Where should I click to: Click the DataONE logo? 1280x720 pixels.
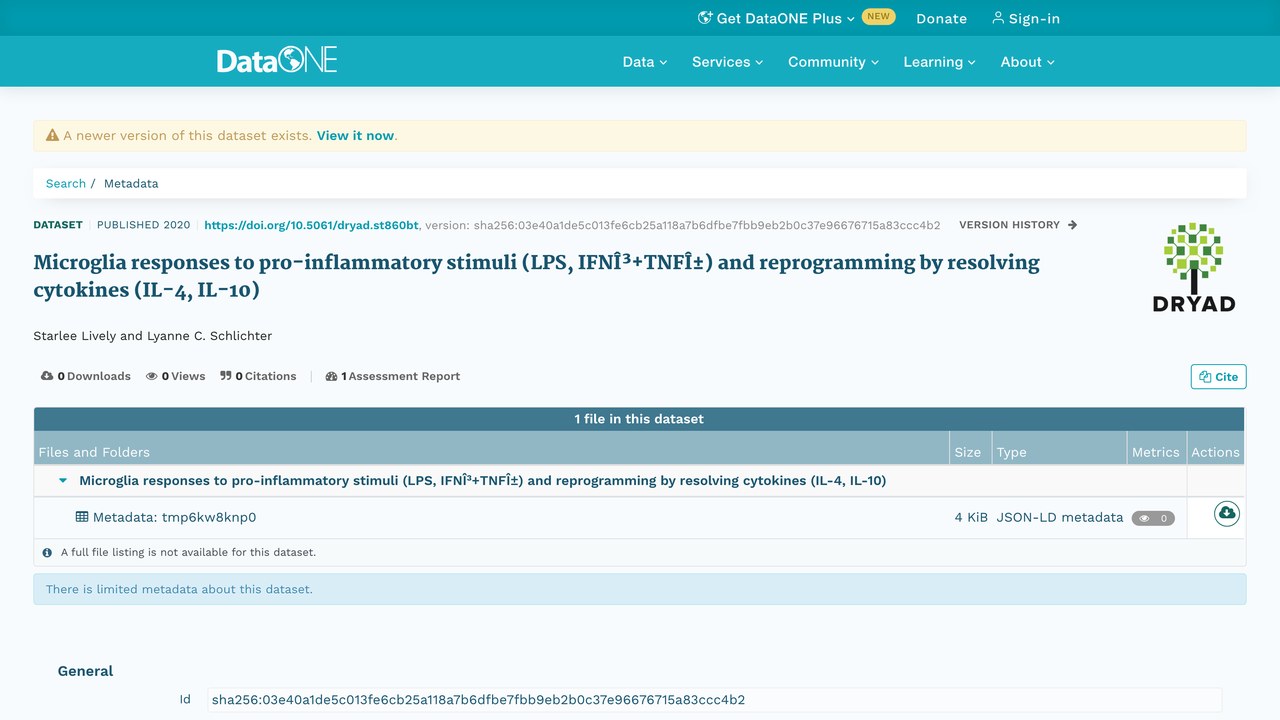click(x=277, y=61)
